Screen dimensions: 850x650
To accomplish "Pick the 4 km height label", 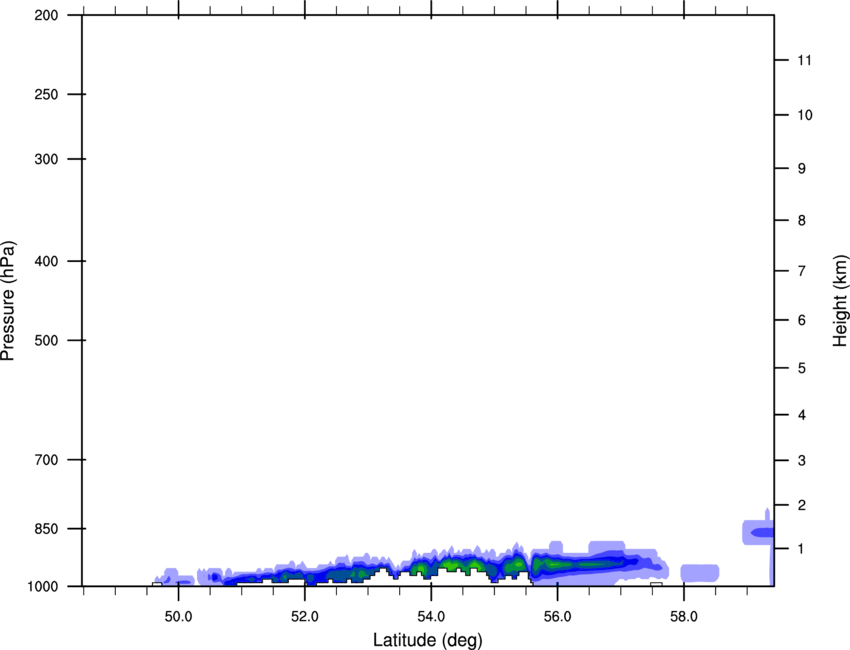I will pos(802,415).
